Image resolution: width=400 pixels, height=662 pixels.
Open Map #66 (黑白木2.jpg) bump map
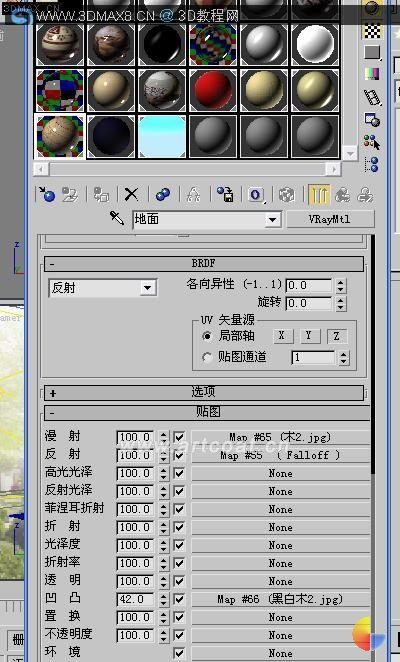click(x=280, y=599)
